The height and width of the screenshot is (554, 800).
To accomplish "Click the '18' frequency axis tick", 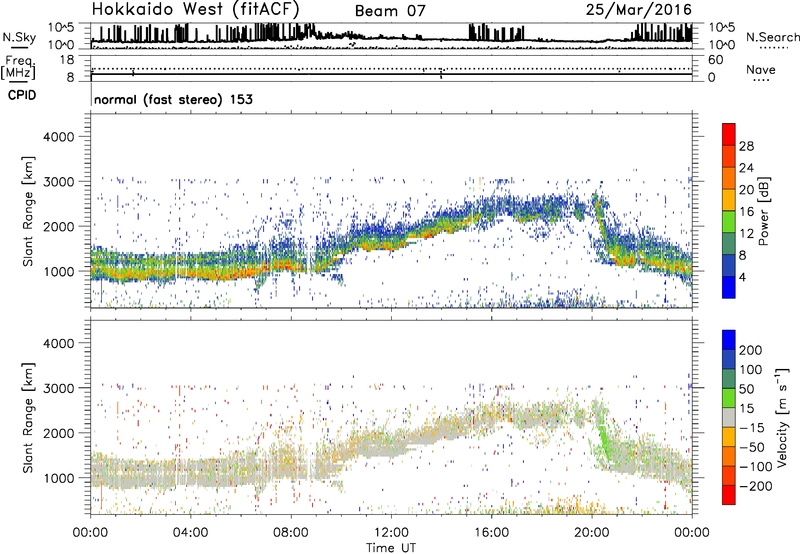I will pos(67,60).
